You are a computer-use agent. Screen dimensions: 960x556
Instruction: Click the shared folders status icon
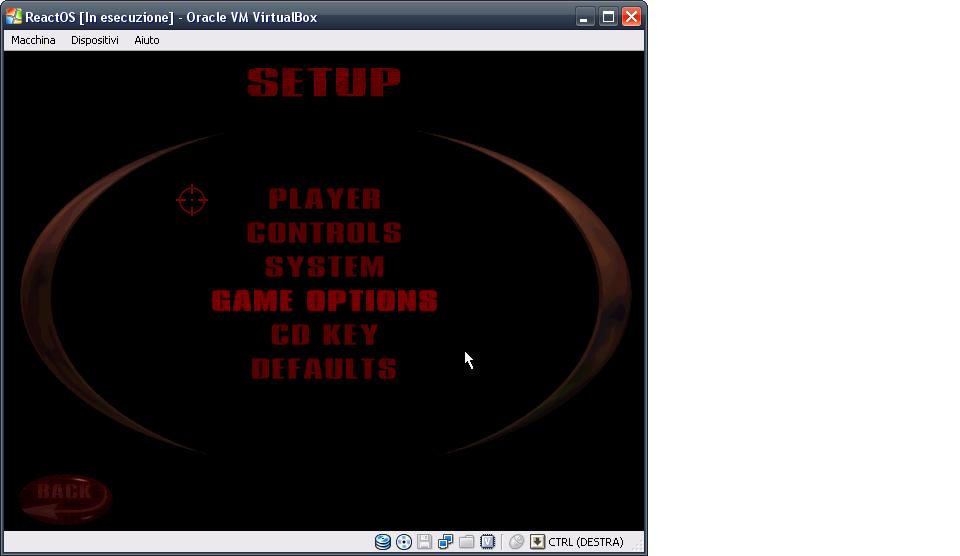[x=467, y=542]
